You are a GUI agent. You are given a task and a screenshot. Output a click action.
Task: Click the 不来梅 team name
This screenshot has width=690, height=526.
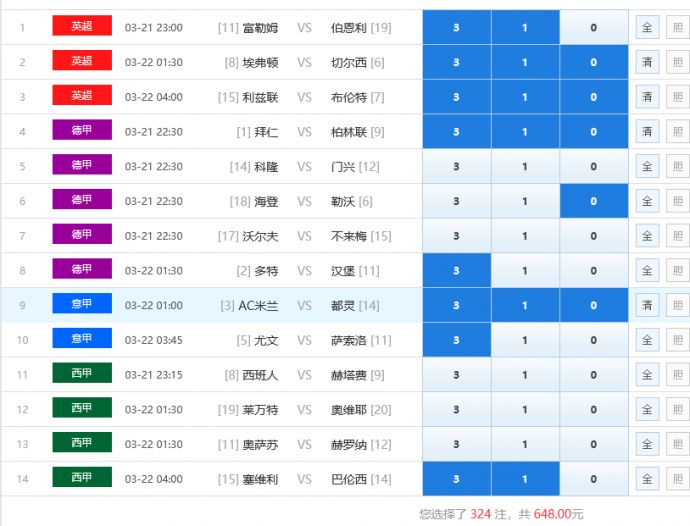pos(349,236)
